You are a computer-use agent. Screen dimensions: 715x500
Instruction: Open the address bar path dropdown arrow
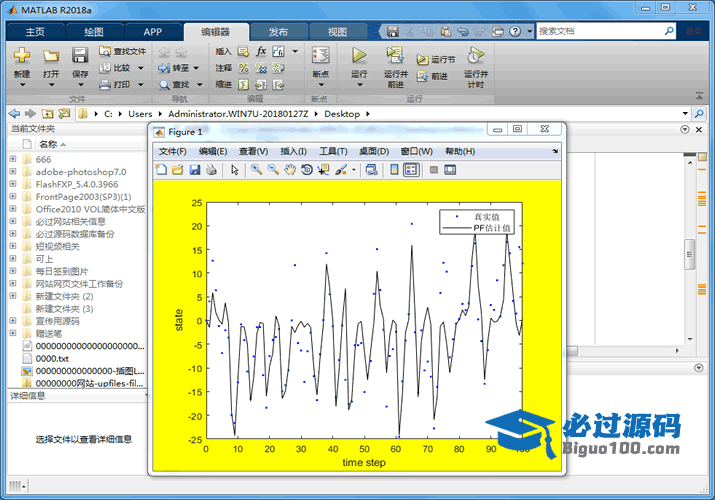(x=685, y=113)
